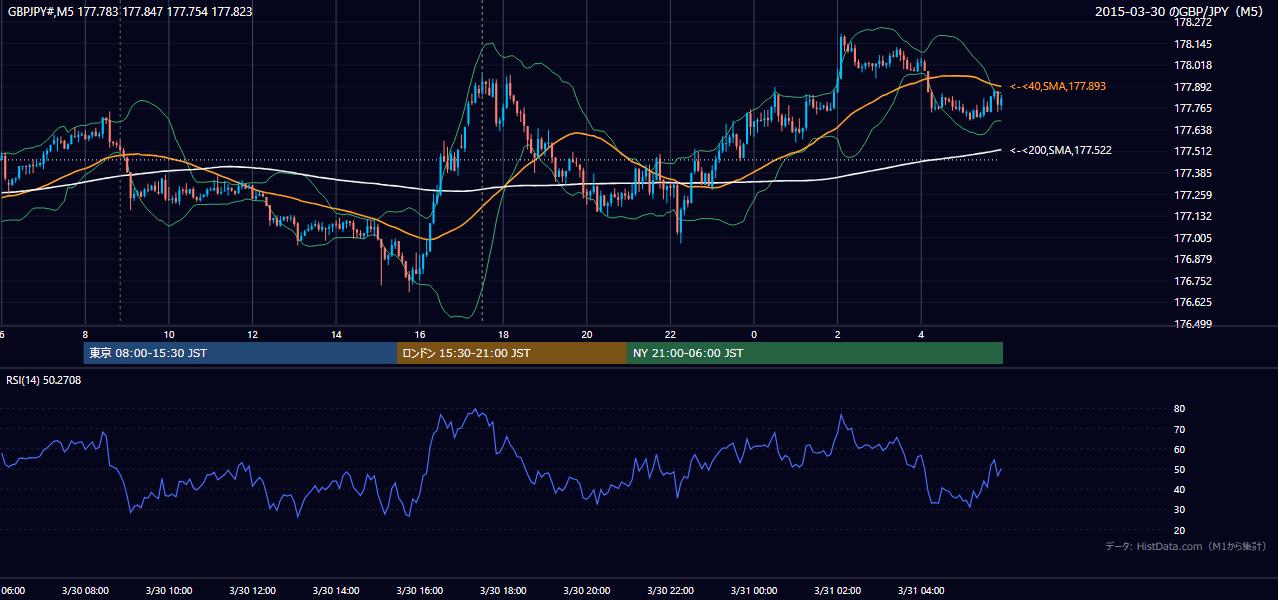Click hour label 12 under the price chart
The width and height of the screenshot is (1278, 600).
point(252,335)
